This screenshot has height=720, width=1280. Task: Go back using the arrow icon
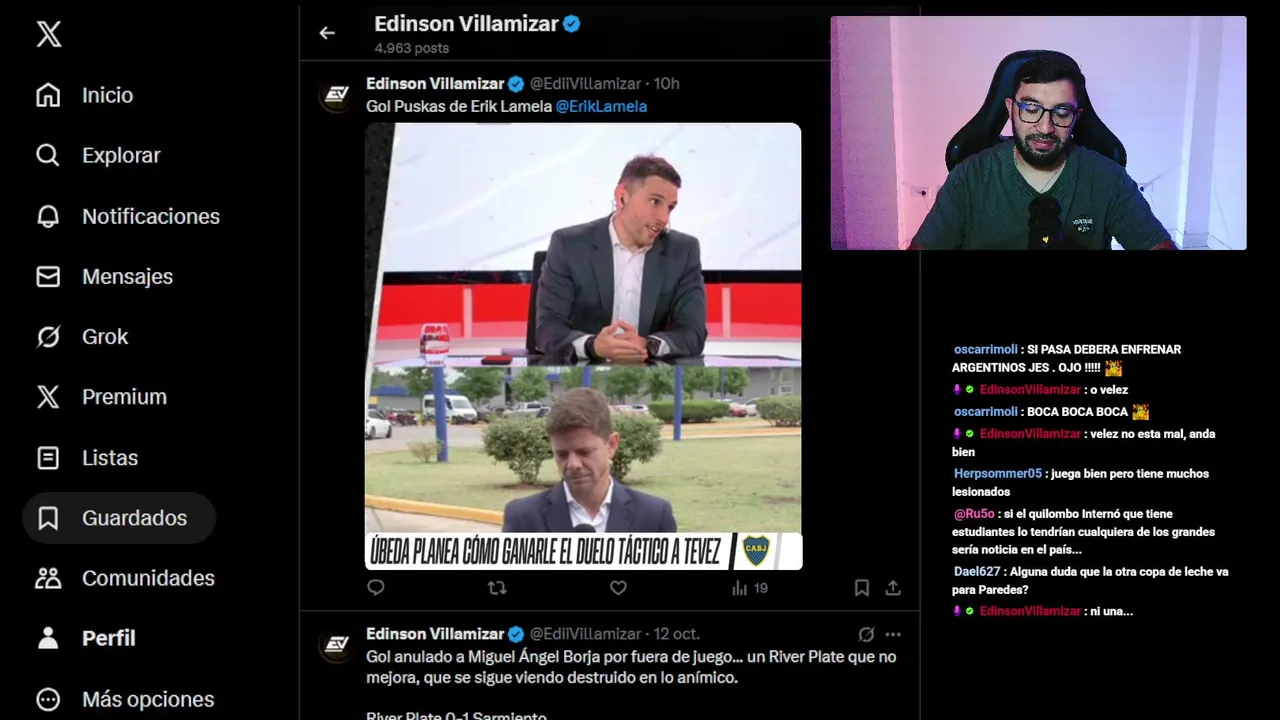coord(327,33)
